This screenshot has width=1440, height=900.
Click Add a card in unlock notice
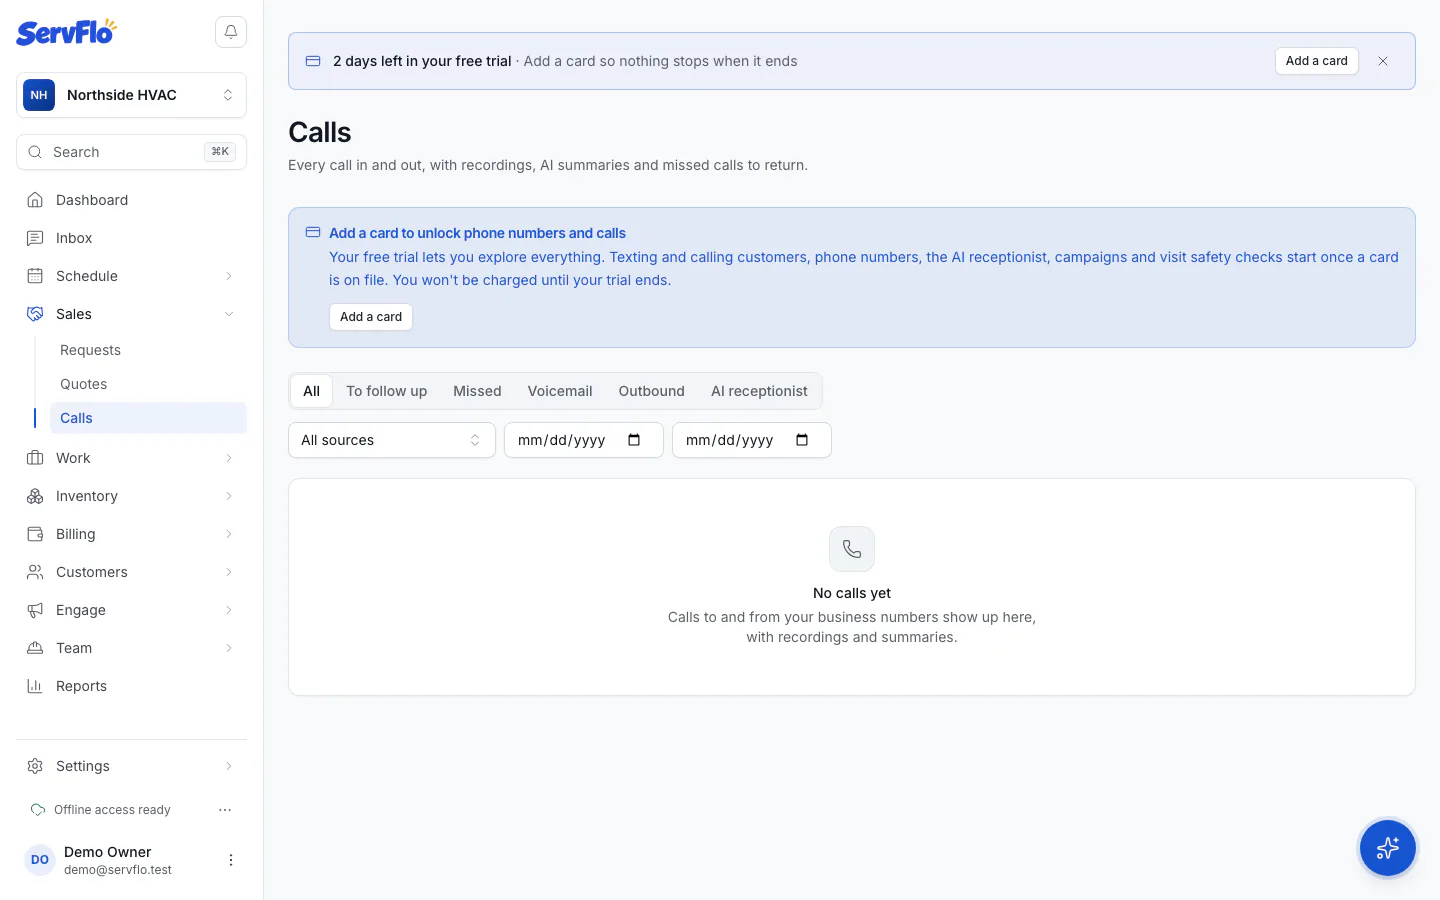[371, 317]
